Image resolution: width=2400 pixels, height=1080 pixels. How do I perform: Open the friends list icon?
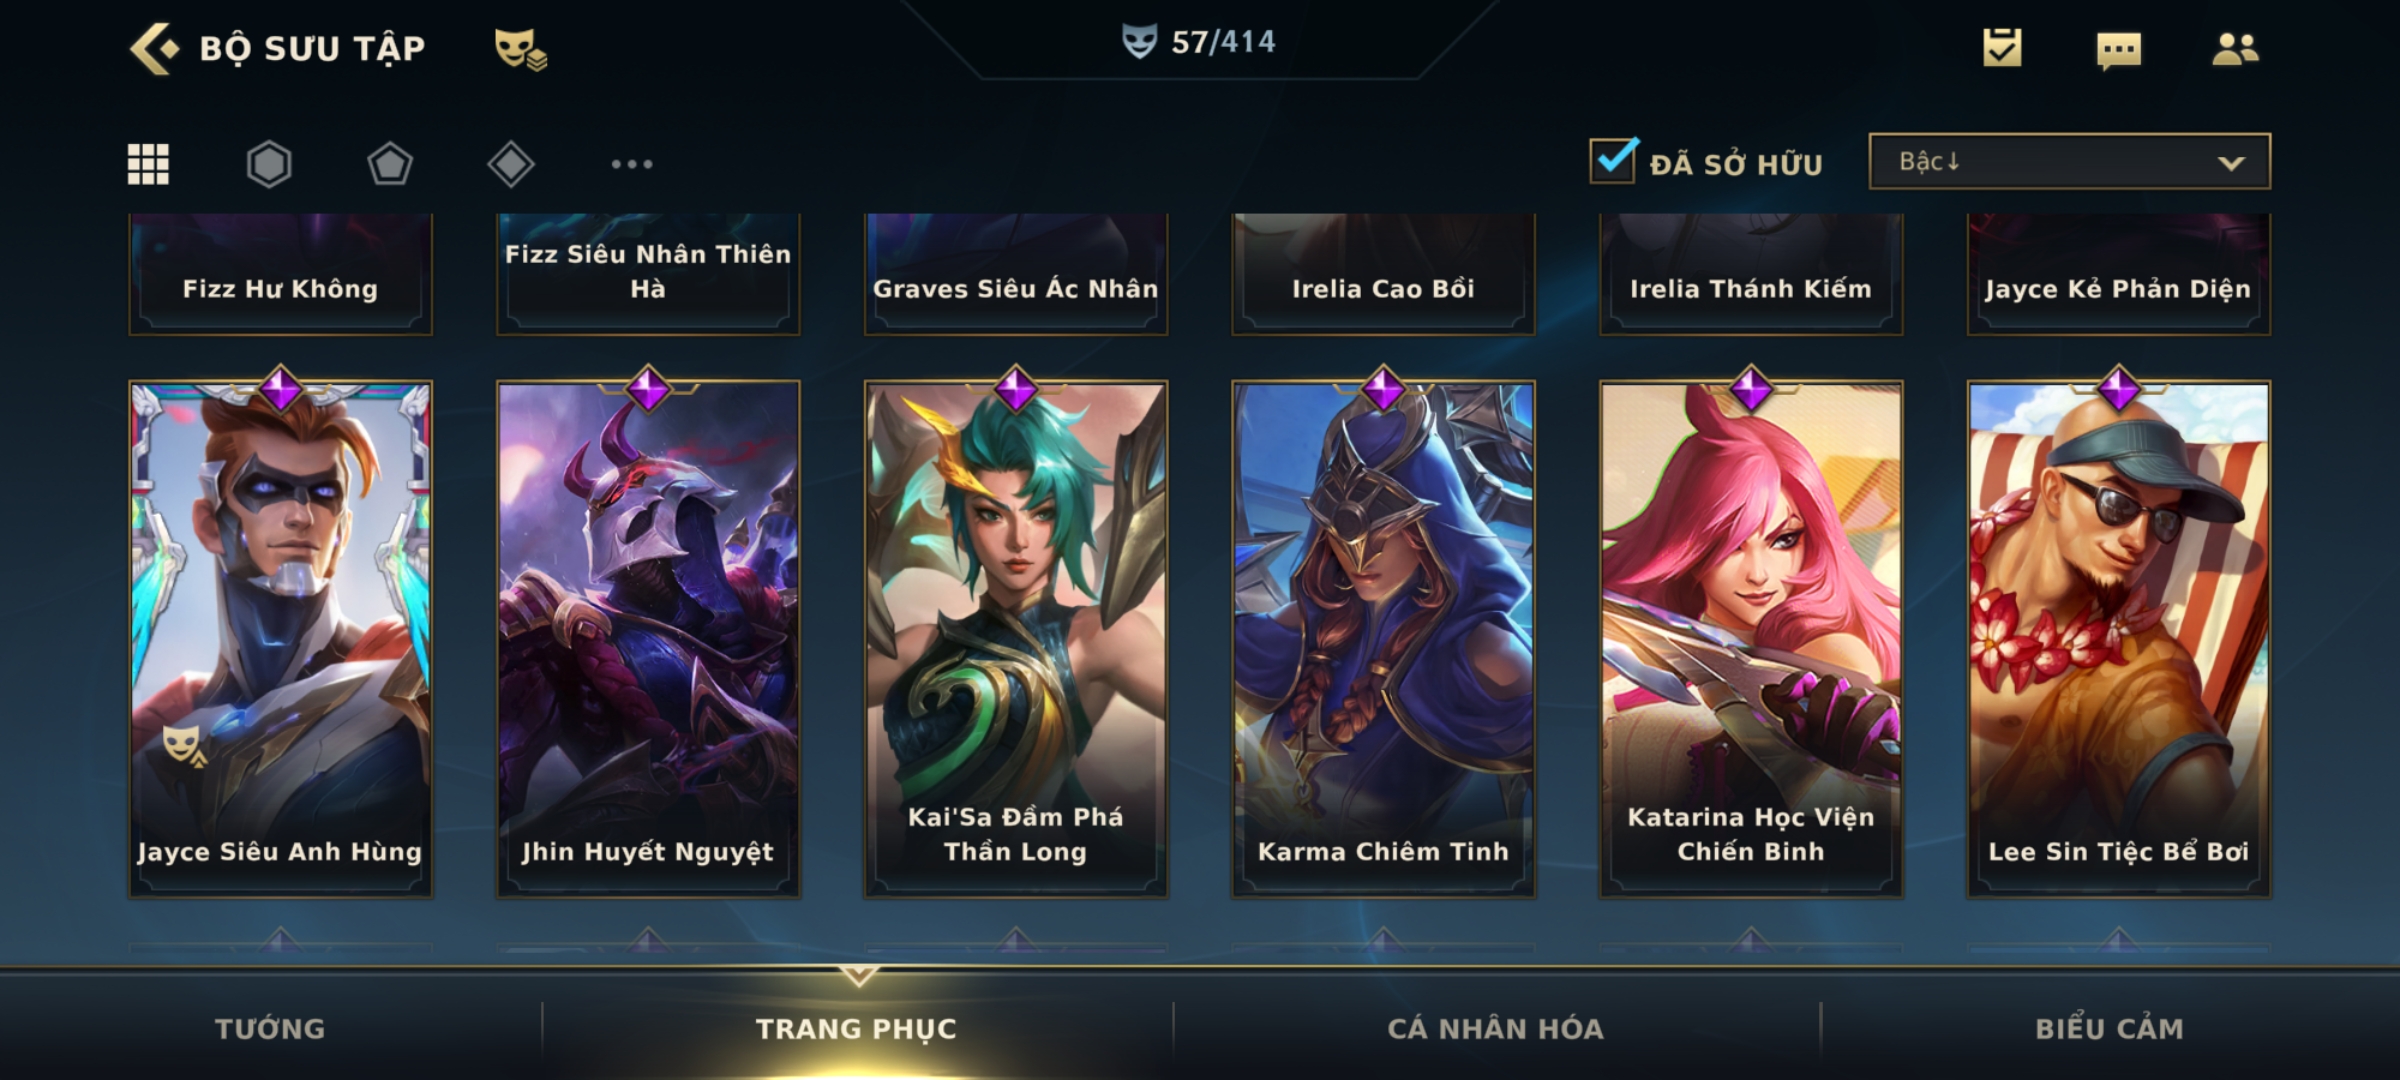(x=2235, y=49)
